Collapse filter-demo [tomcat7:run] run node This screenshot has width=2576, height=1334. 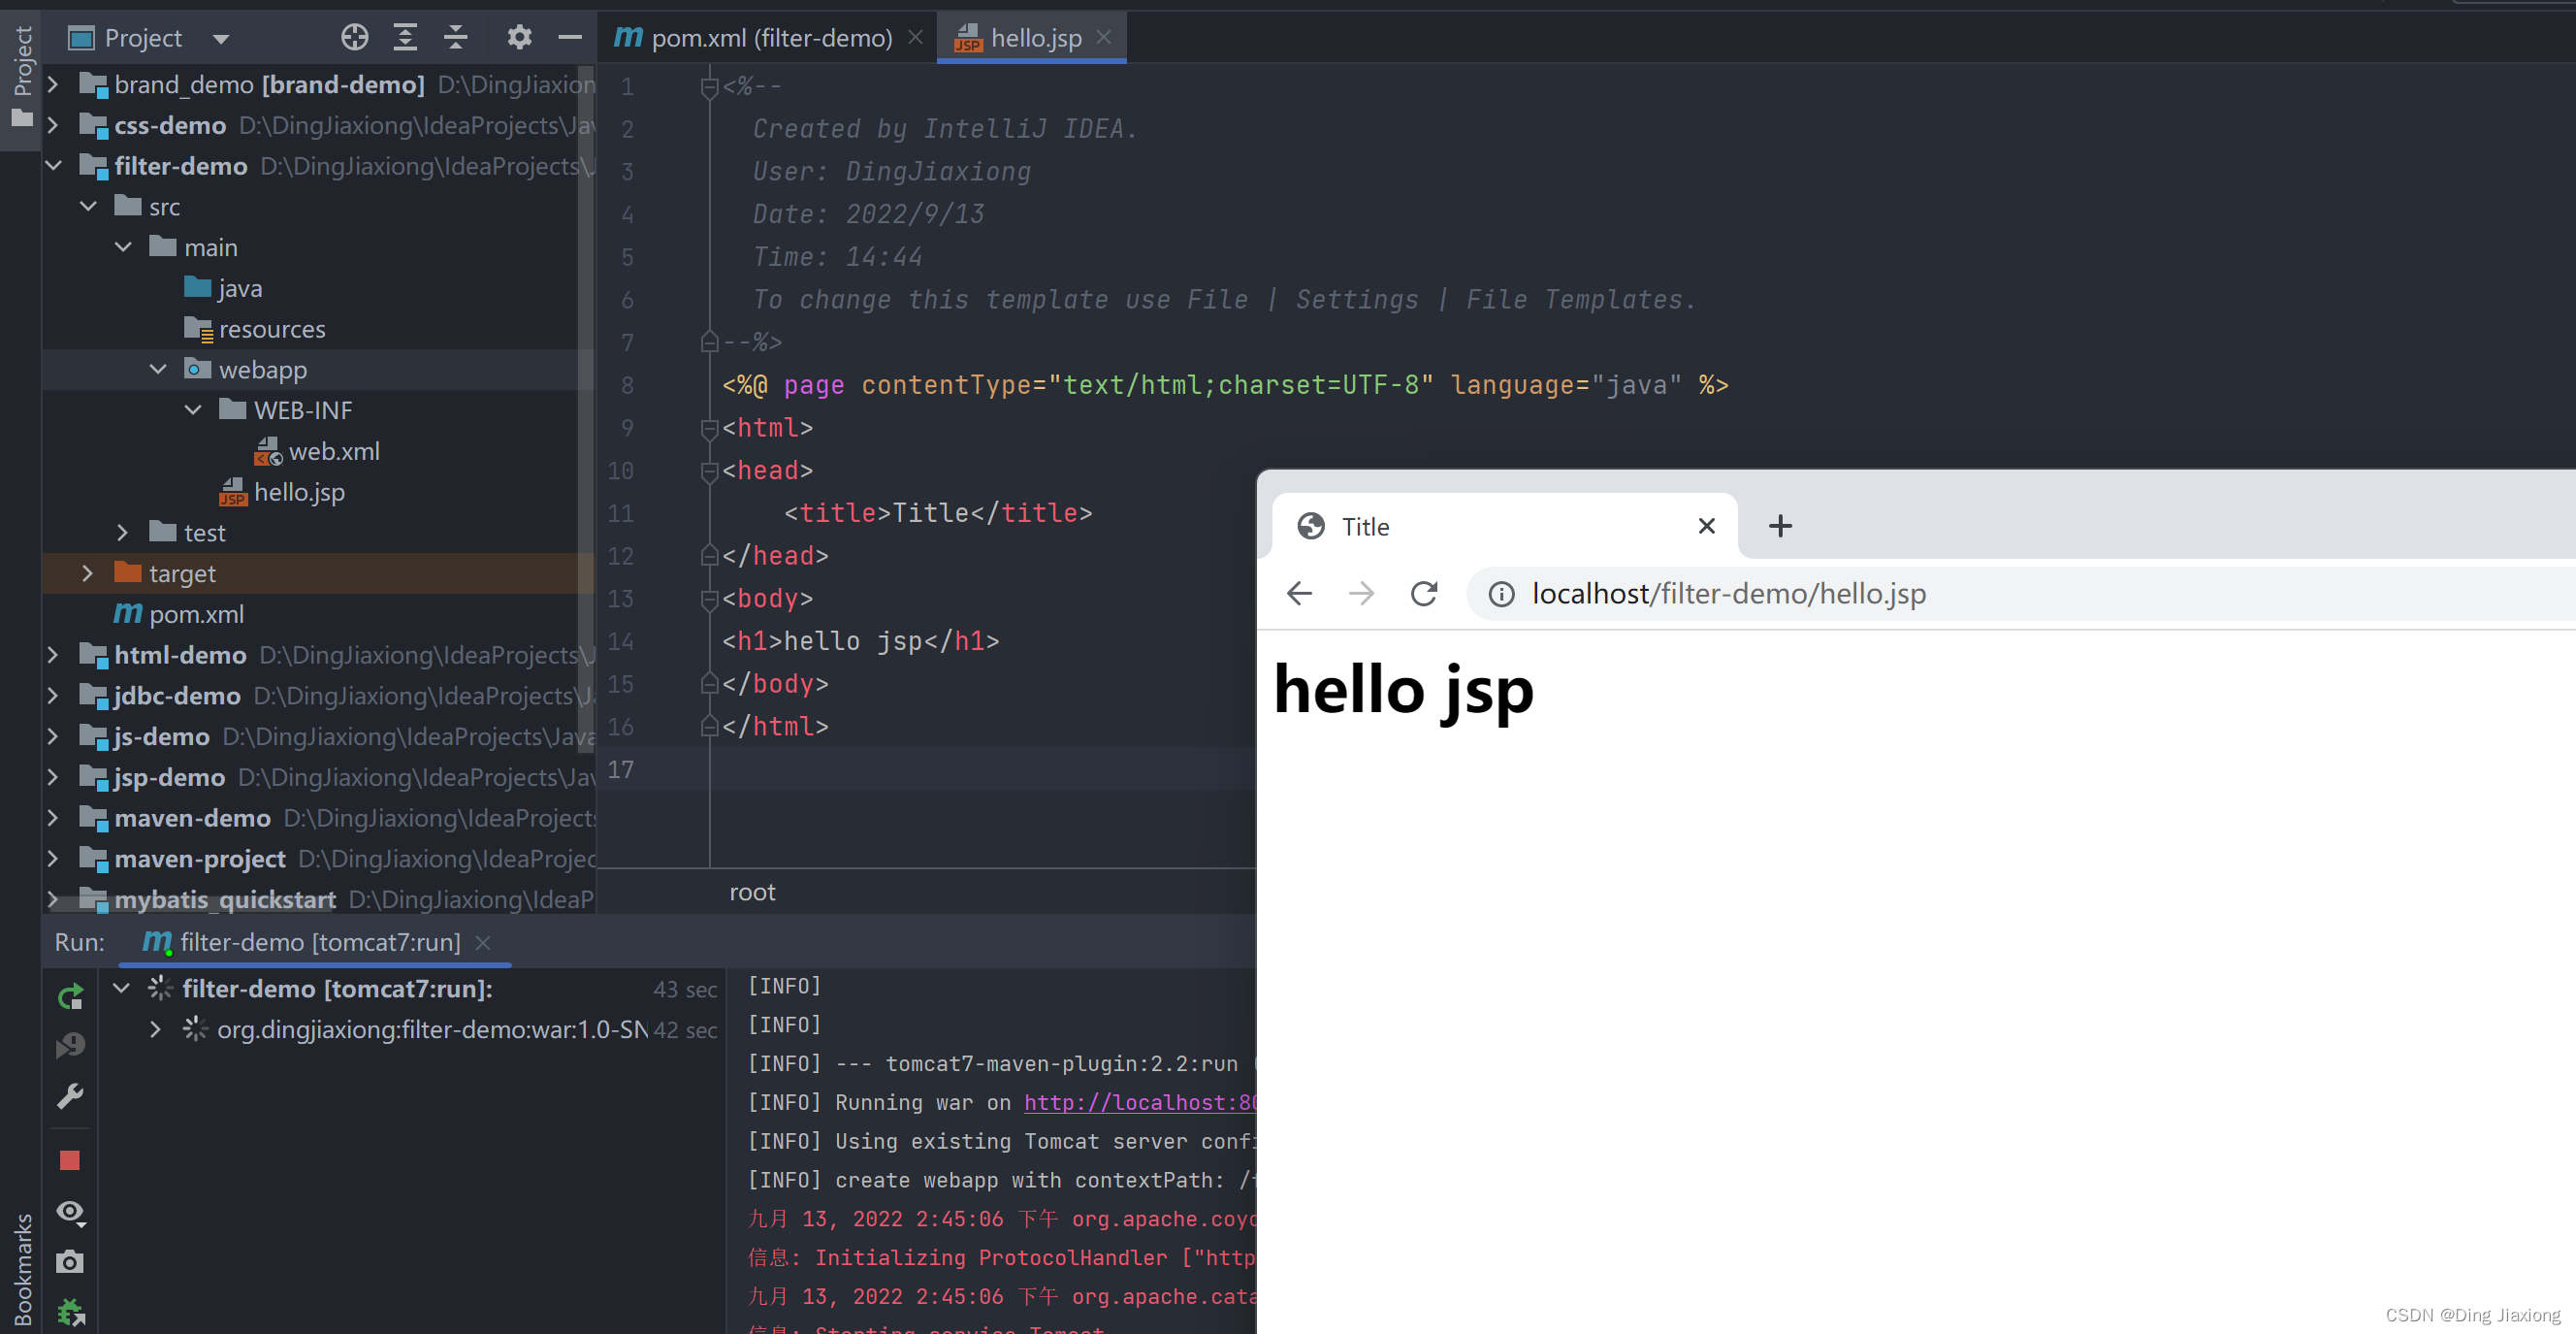tap(122, 989)
